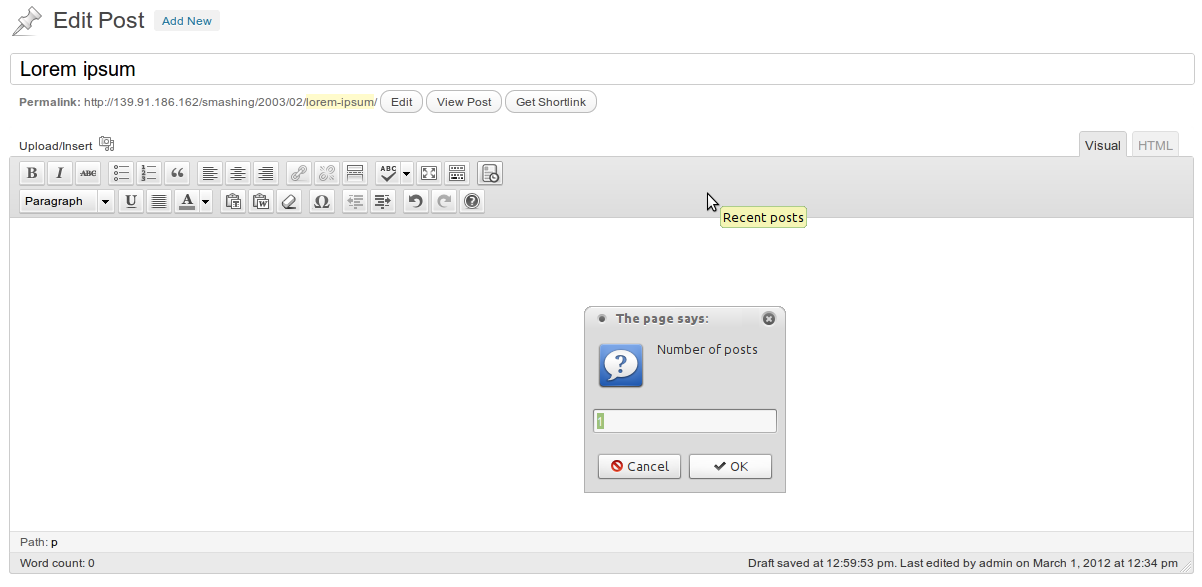Click the Number of posts input field
The image size is (1202, 587).
point(685,421)
